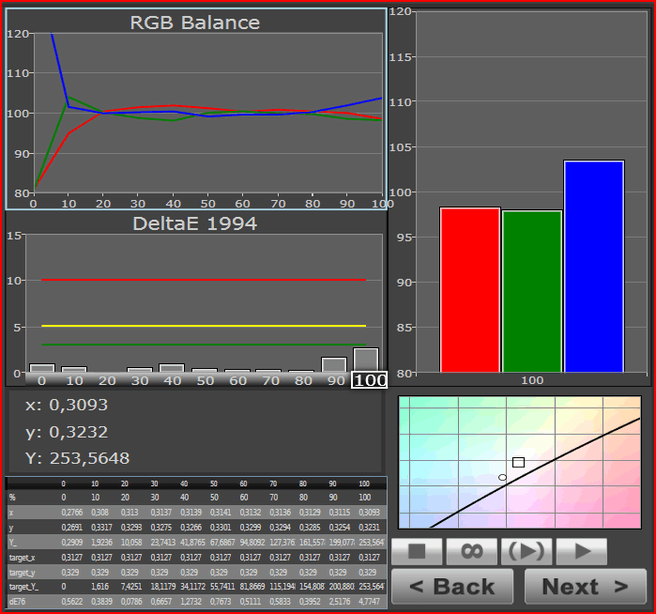656x614 pixels.
Task: Click table cell 1,616 in target_Y_ row
Action: (100, 586)
